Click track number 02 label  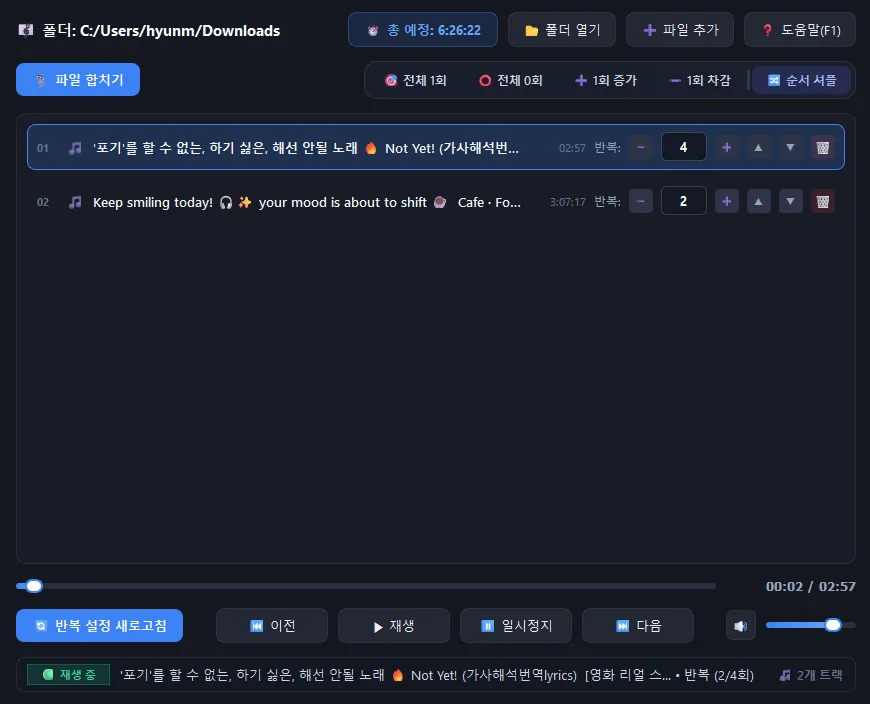(x=43, y=202)
